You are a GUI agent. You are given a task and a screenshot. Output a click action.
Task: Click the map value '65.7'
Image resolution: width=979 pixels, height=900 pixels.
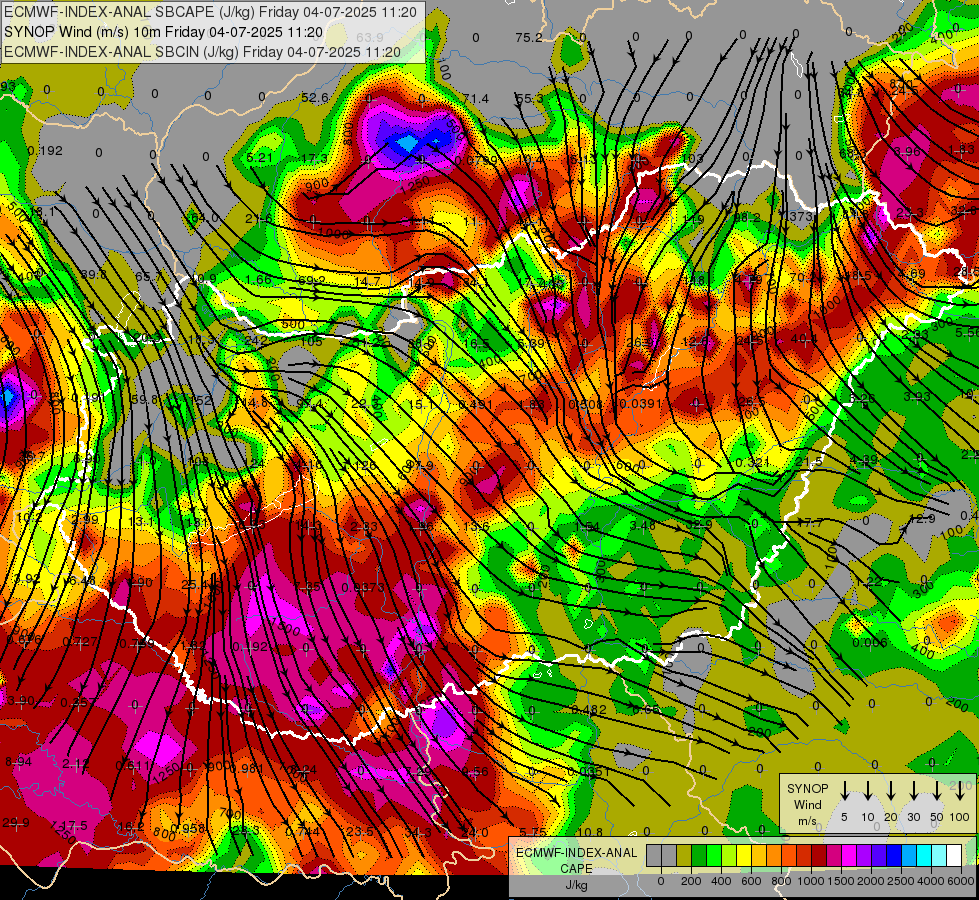point(149,277)
